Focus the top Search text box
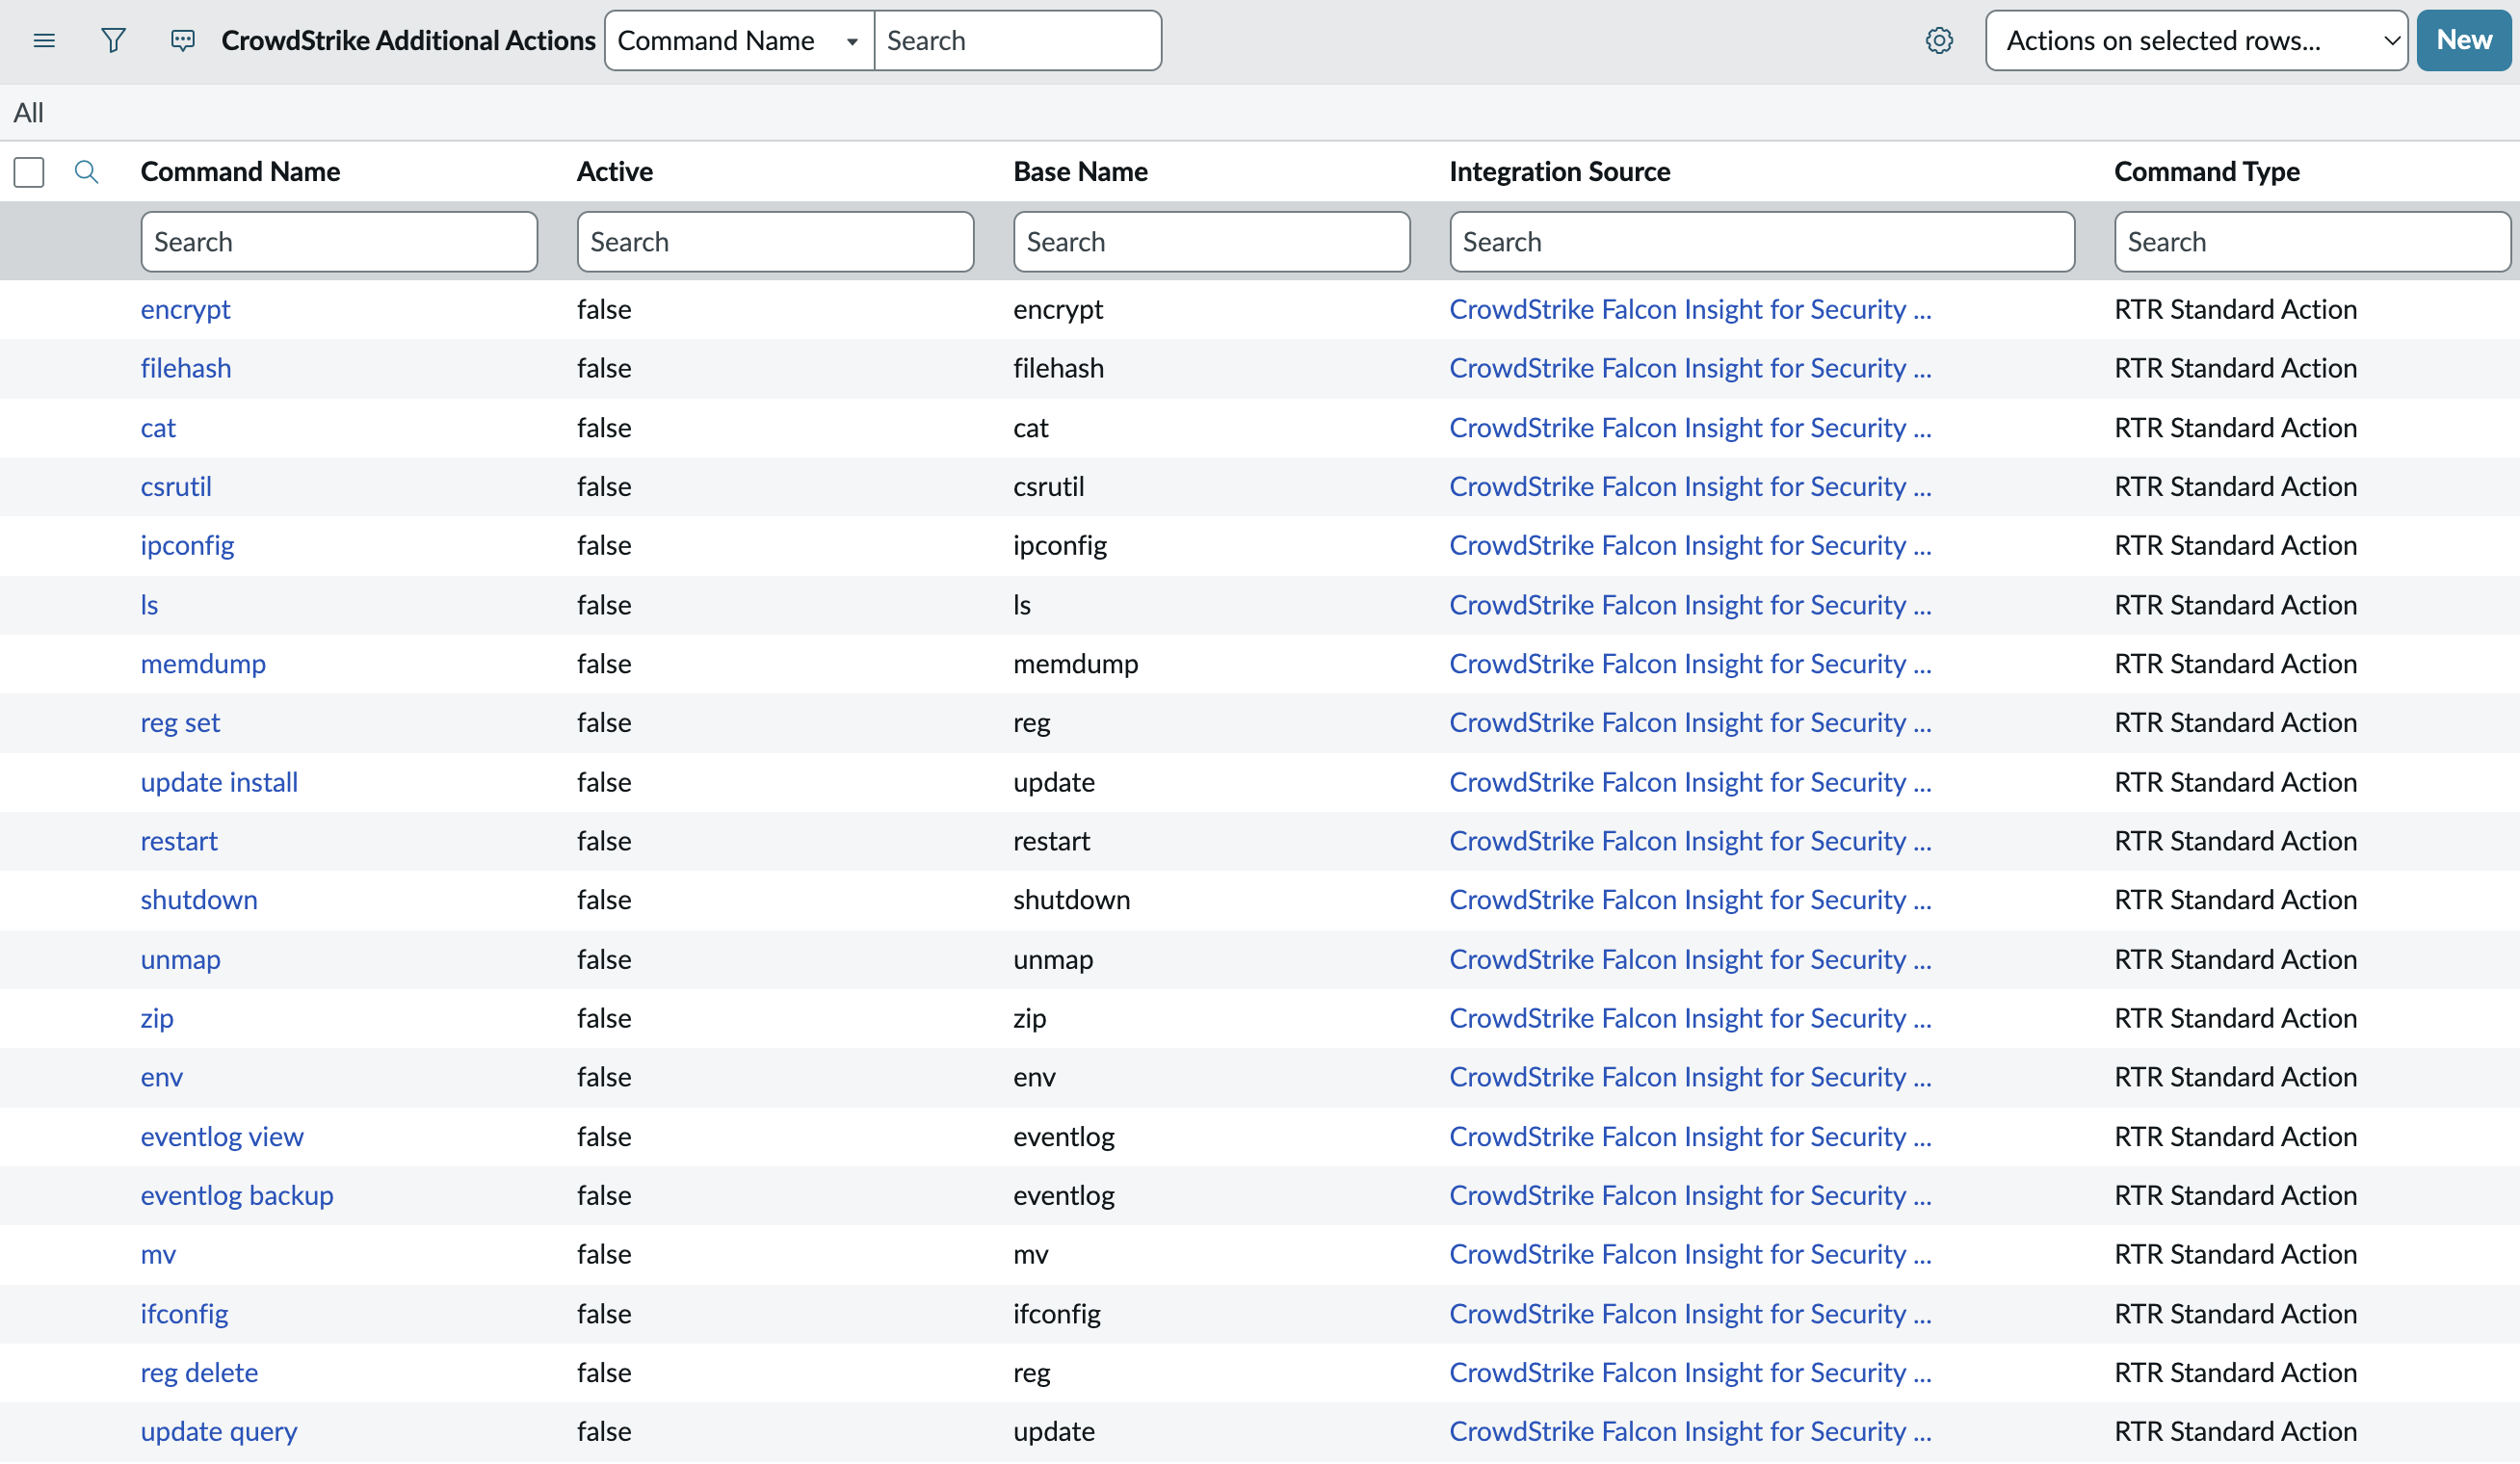The image size is (2520, 1464). pyautogui.click(x=1017, y=41)
